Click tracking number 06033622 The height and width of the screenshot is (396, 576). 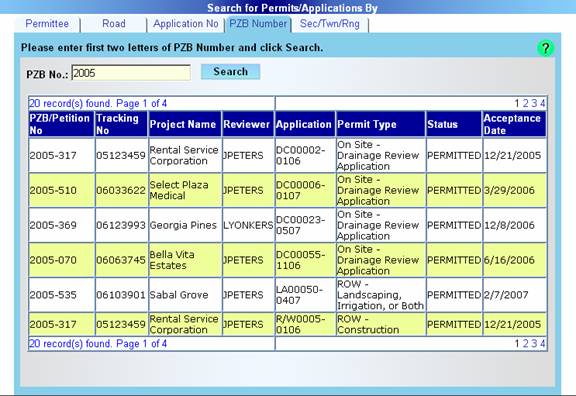[121, 190]
